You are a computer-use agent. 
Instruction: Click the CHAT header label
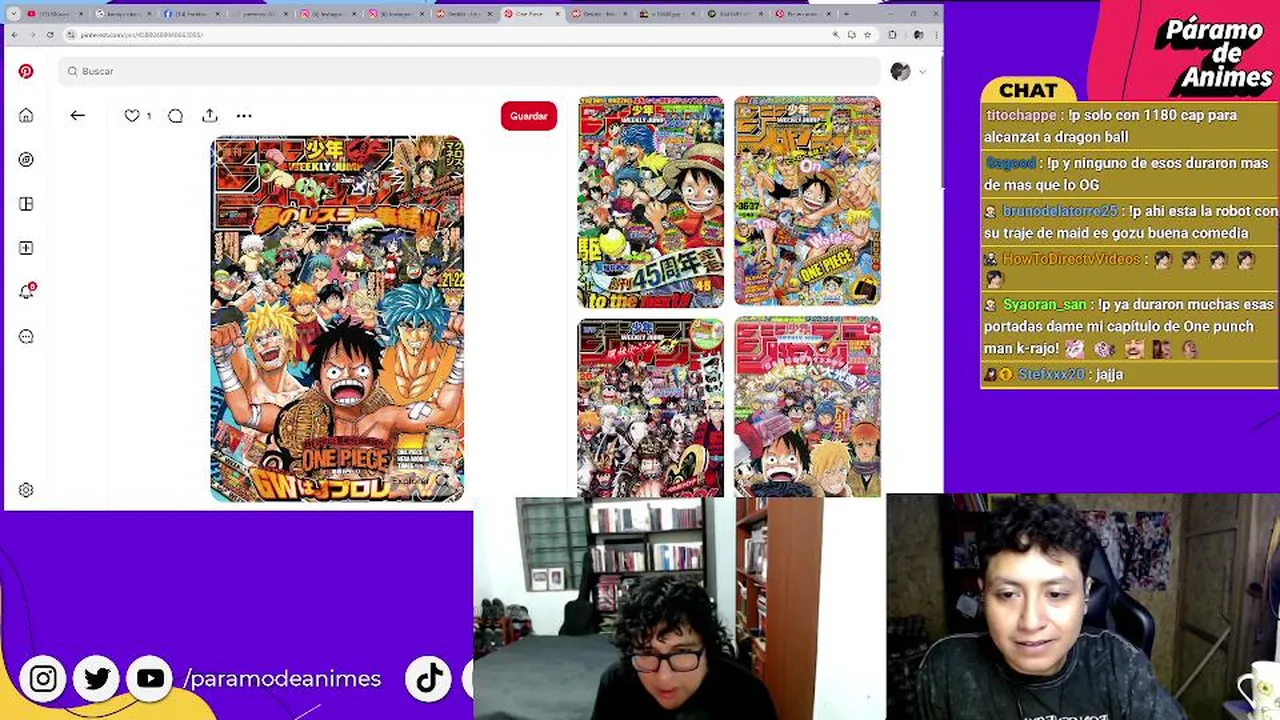tap(1028, 90)
